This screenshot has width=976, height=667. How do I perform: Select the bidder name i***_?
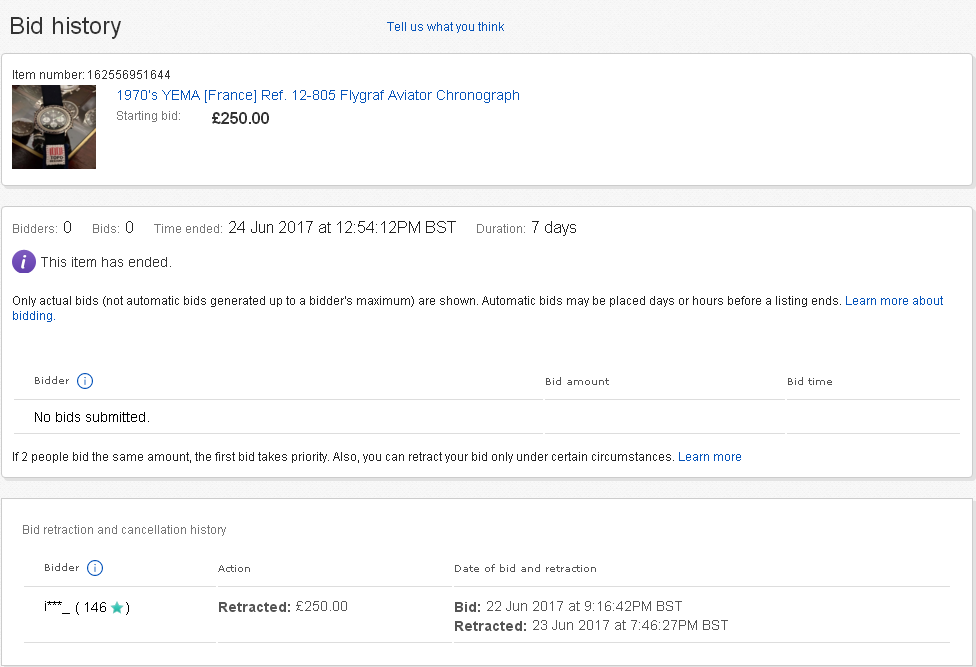pyautogui.click(x=57, y=607)
